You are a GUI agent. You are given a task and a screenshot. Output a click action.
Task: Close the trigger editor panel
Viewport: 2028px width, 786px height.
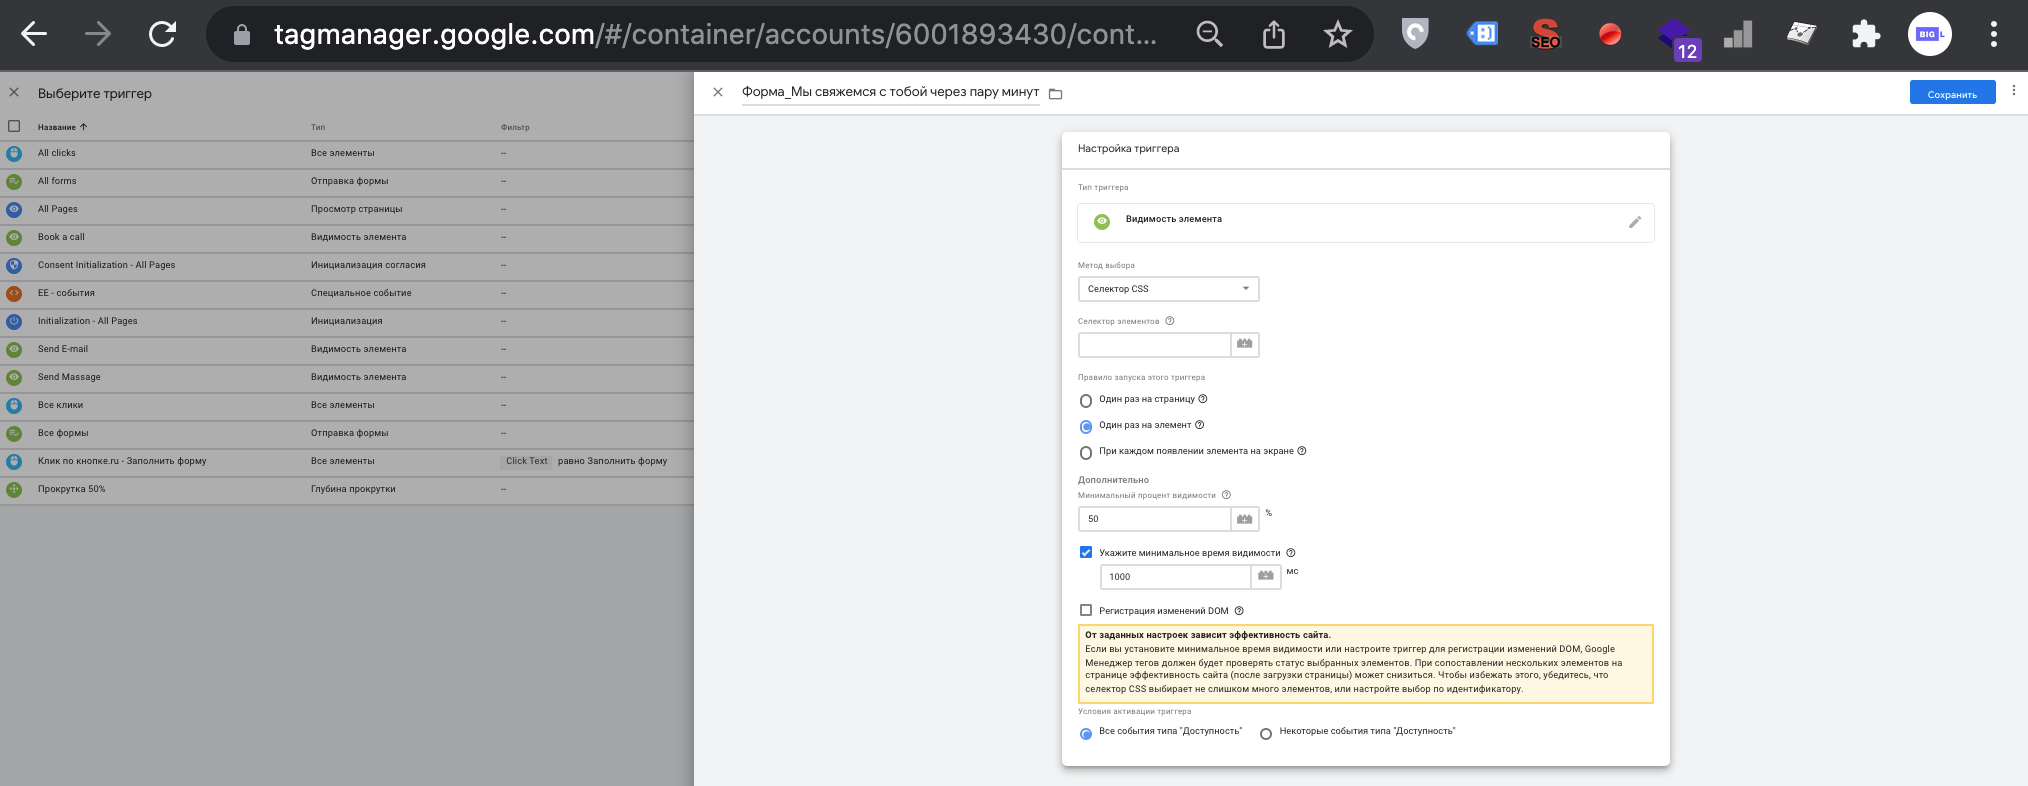pos(718,92)
